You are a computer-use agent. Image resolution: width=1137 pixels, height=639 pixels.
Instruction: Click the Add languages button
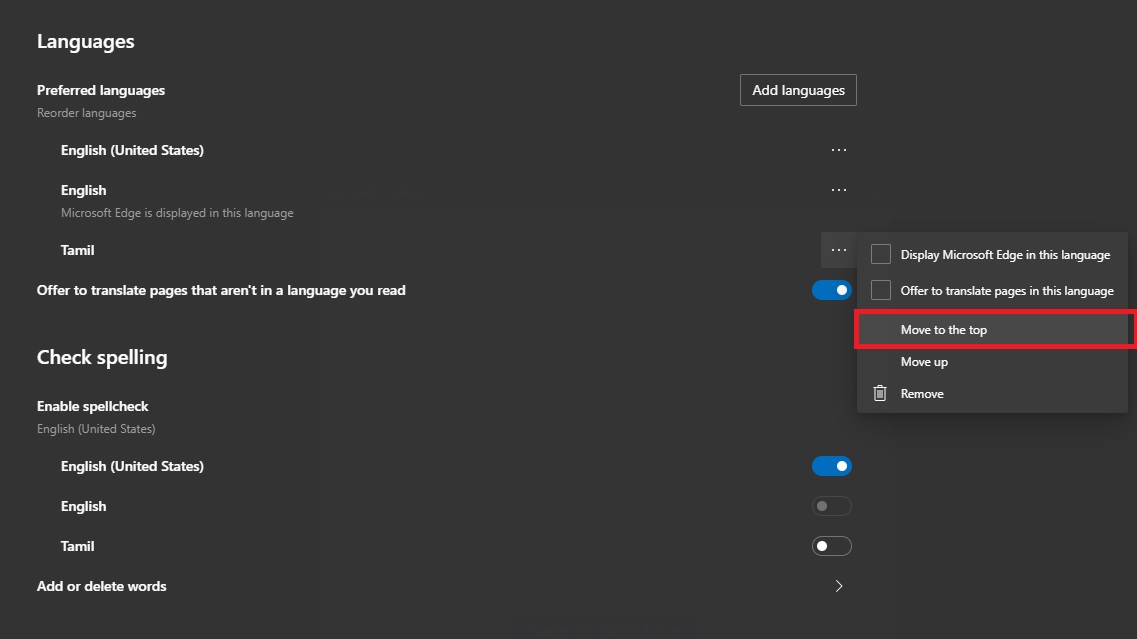pyautogui.click(x=797, y=90)
